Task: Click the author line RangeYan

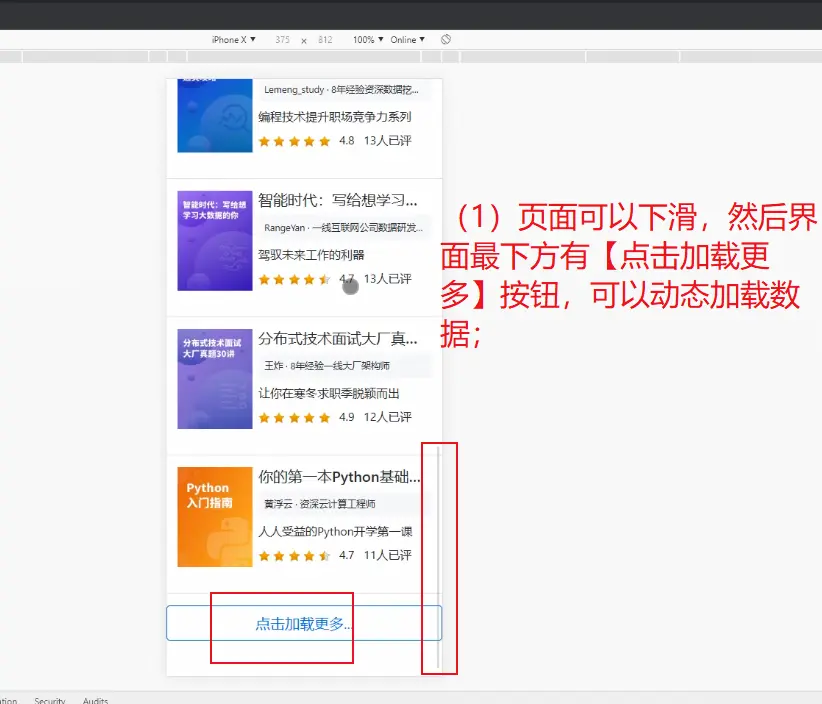Action: pos(343,228)
